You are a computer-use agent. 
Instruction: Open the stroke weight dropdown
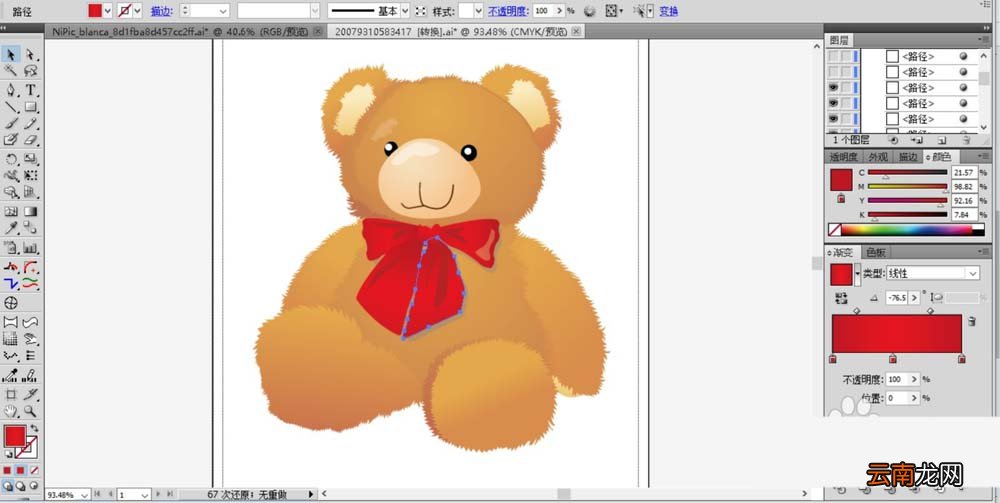pyautogui.click(x=223, y=11)
